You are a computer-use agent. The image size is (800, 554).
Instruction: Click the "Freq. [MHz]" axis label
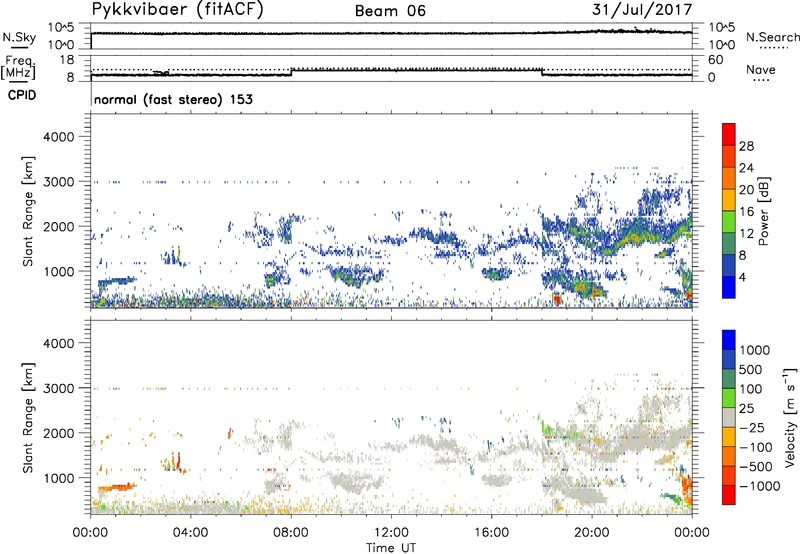[18, 68]
